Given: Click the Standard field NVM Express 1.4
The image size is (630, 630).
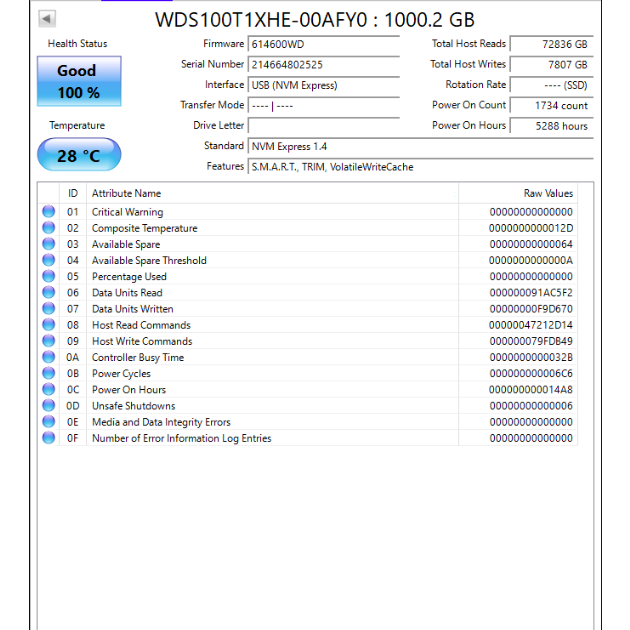Looking at the screenshot, I should (x=421, y=146).
